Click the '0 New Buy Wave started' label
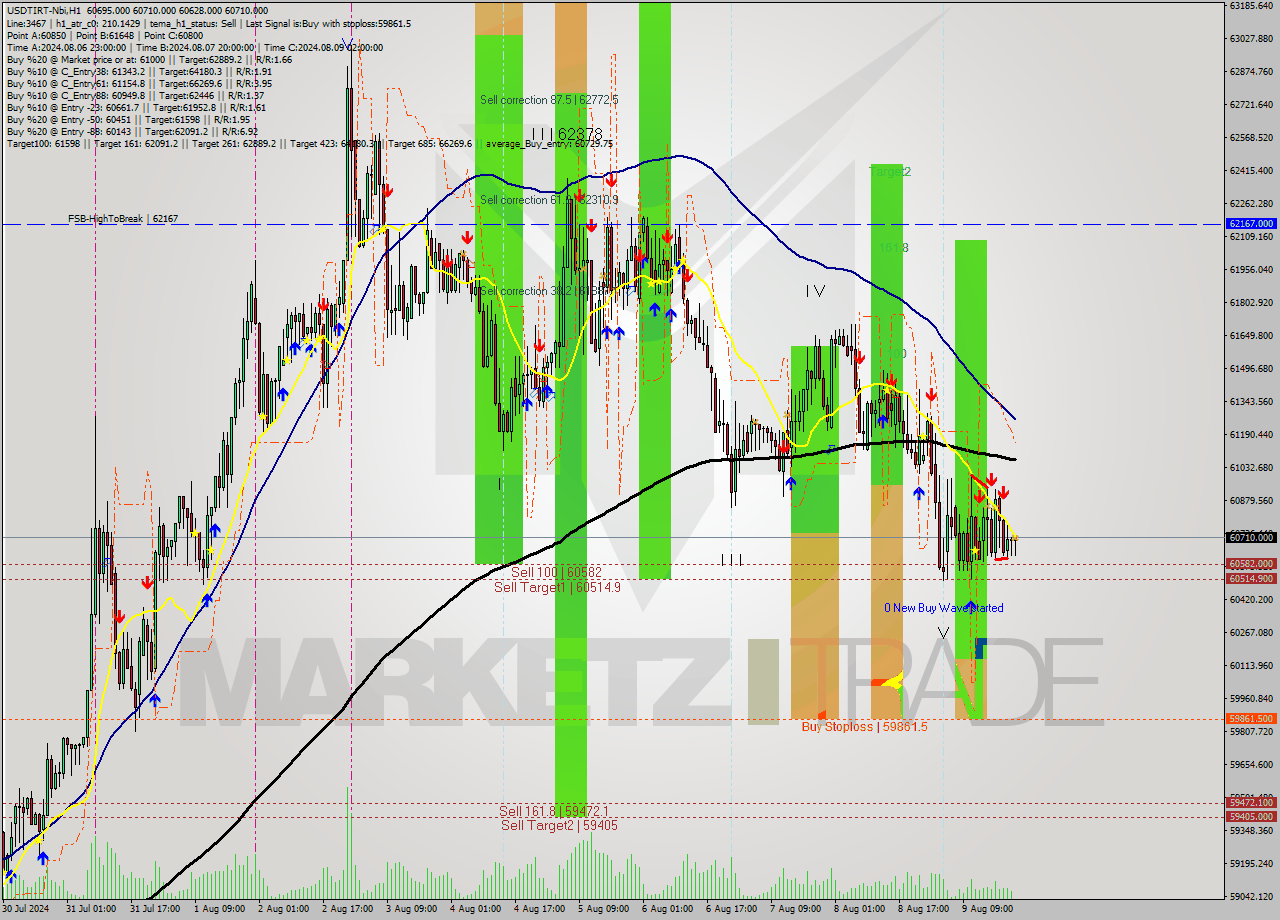This screenshot has width=1280, height=920. 943,608
